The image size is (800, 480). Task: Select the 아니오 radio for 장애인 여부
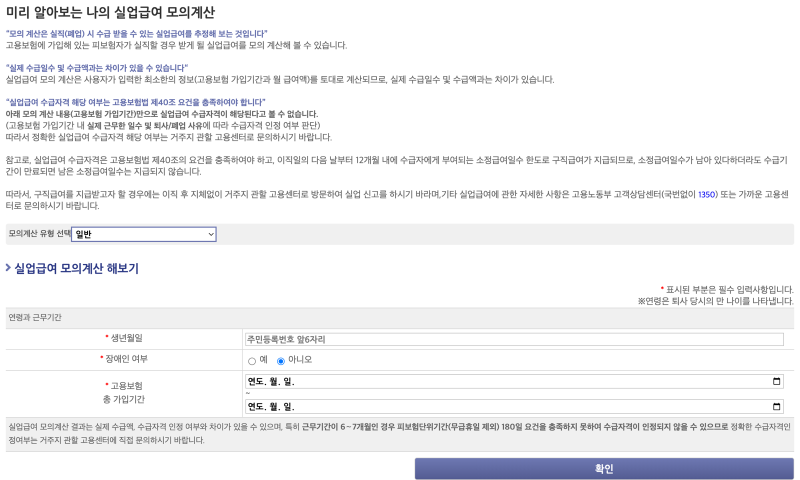pos(281,361)
